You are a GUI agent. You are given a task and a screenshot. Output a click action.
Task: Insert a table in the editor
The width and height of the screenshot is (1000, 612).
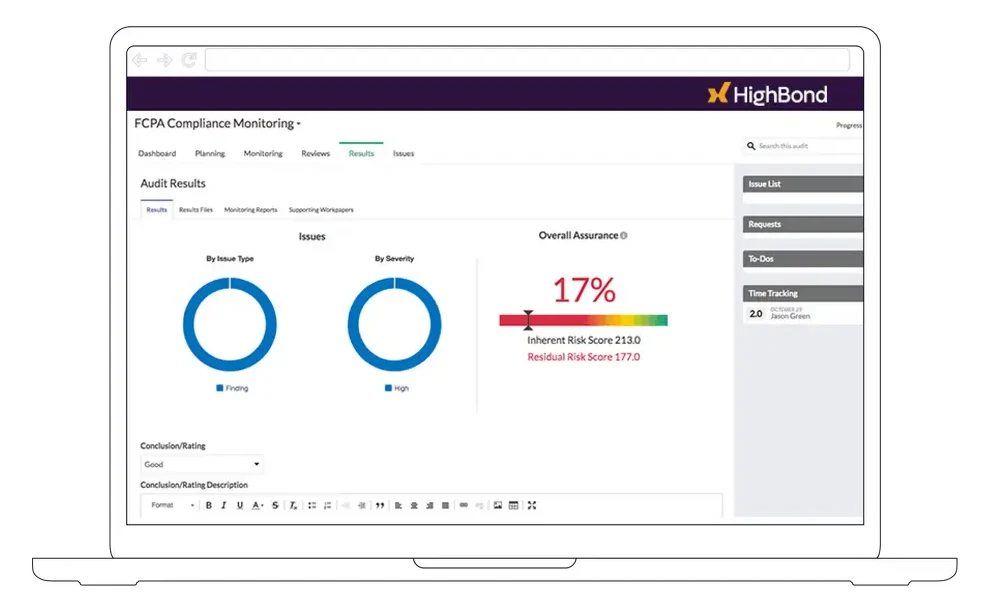click(513, 505)
